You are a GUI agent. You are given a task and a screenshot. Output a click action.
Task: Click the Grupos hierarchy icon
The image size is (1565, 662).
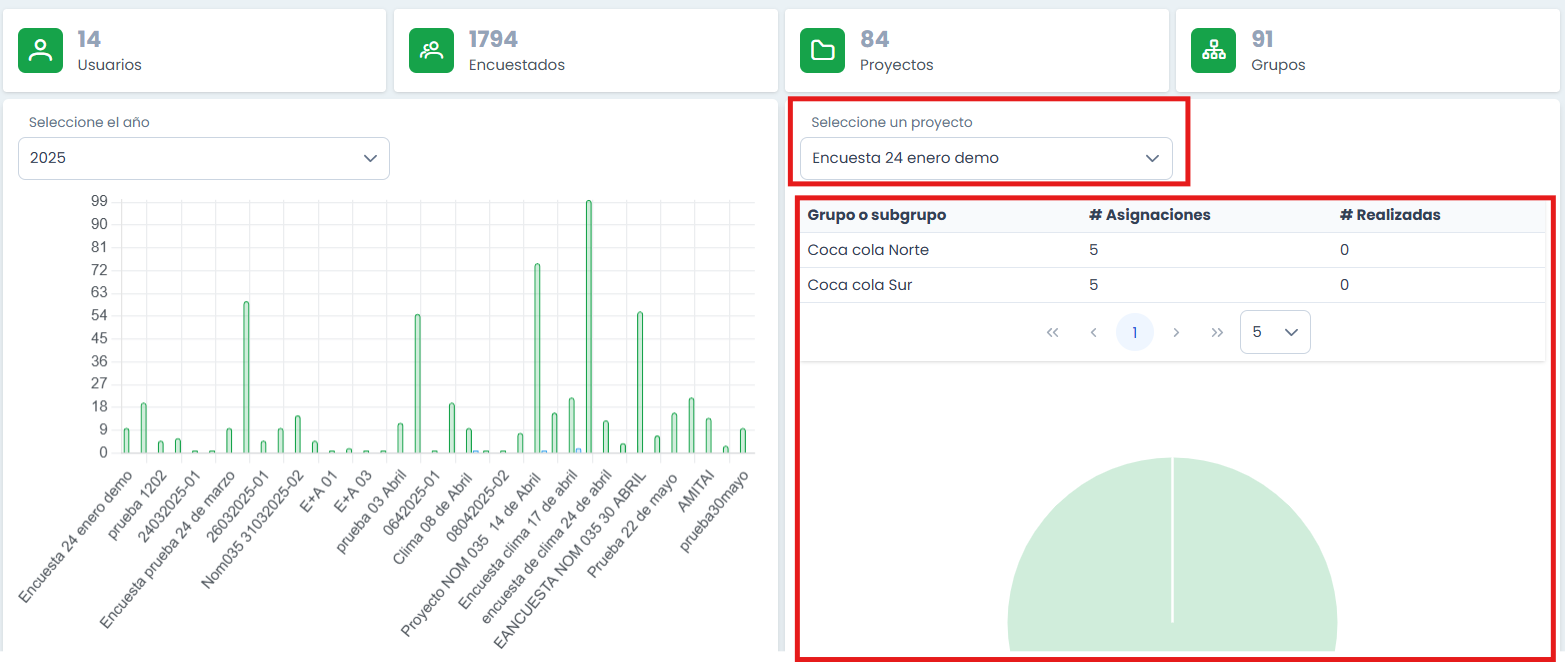[1214, 51]
